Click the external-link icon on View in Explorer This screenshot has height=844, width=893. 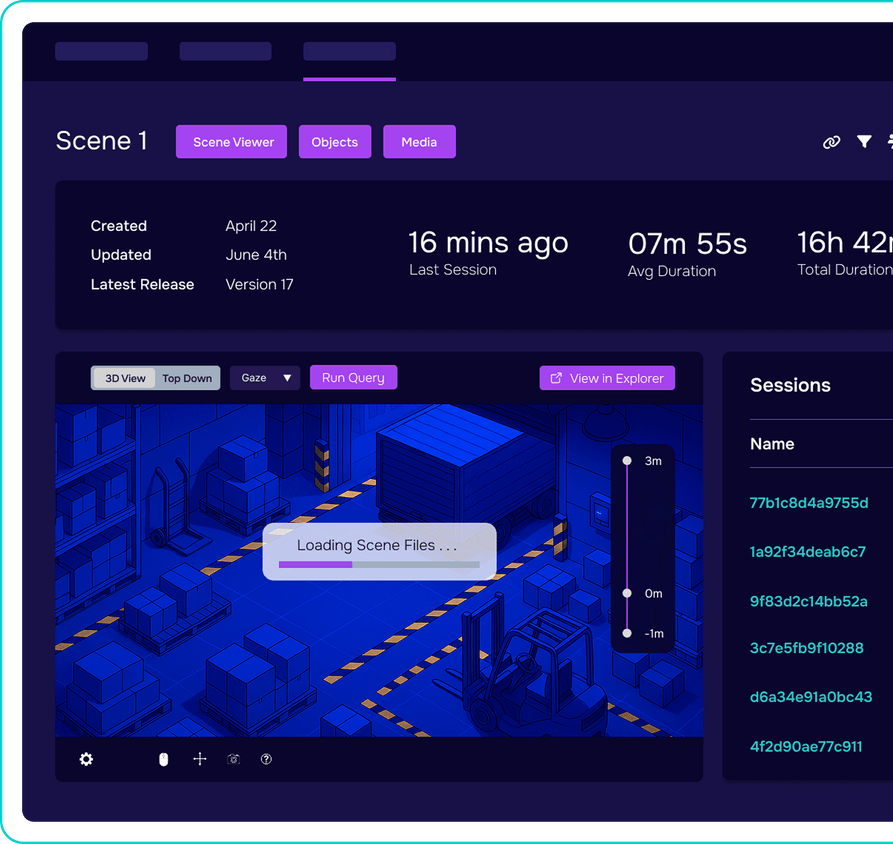(x=556, y=378)
